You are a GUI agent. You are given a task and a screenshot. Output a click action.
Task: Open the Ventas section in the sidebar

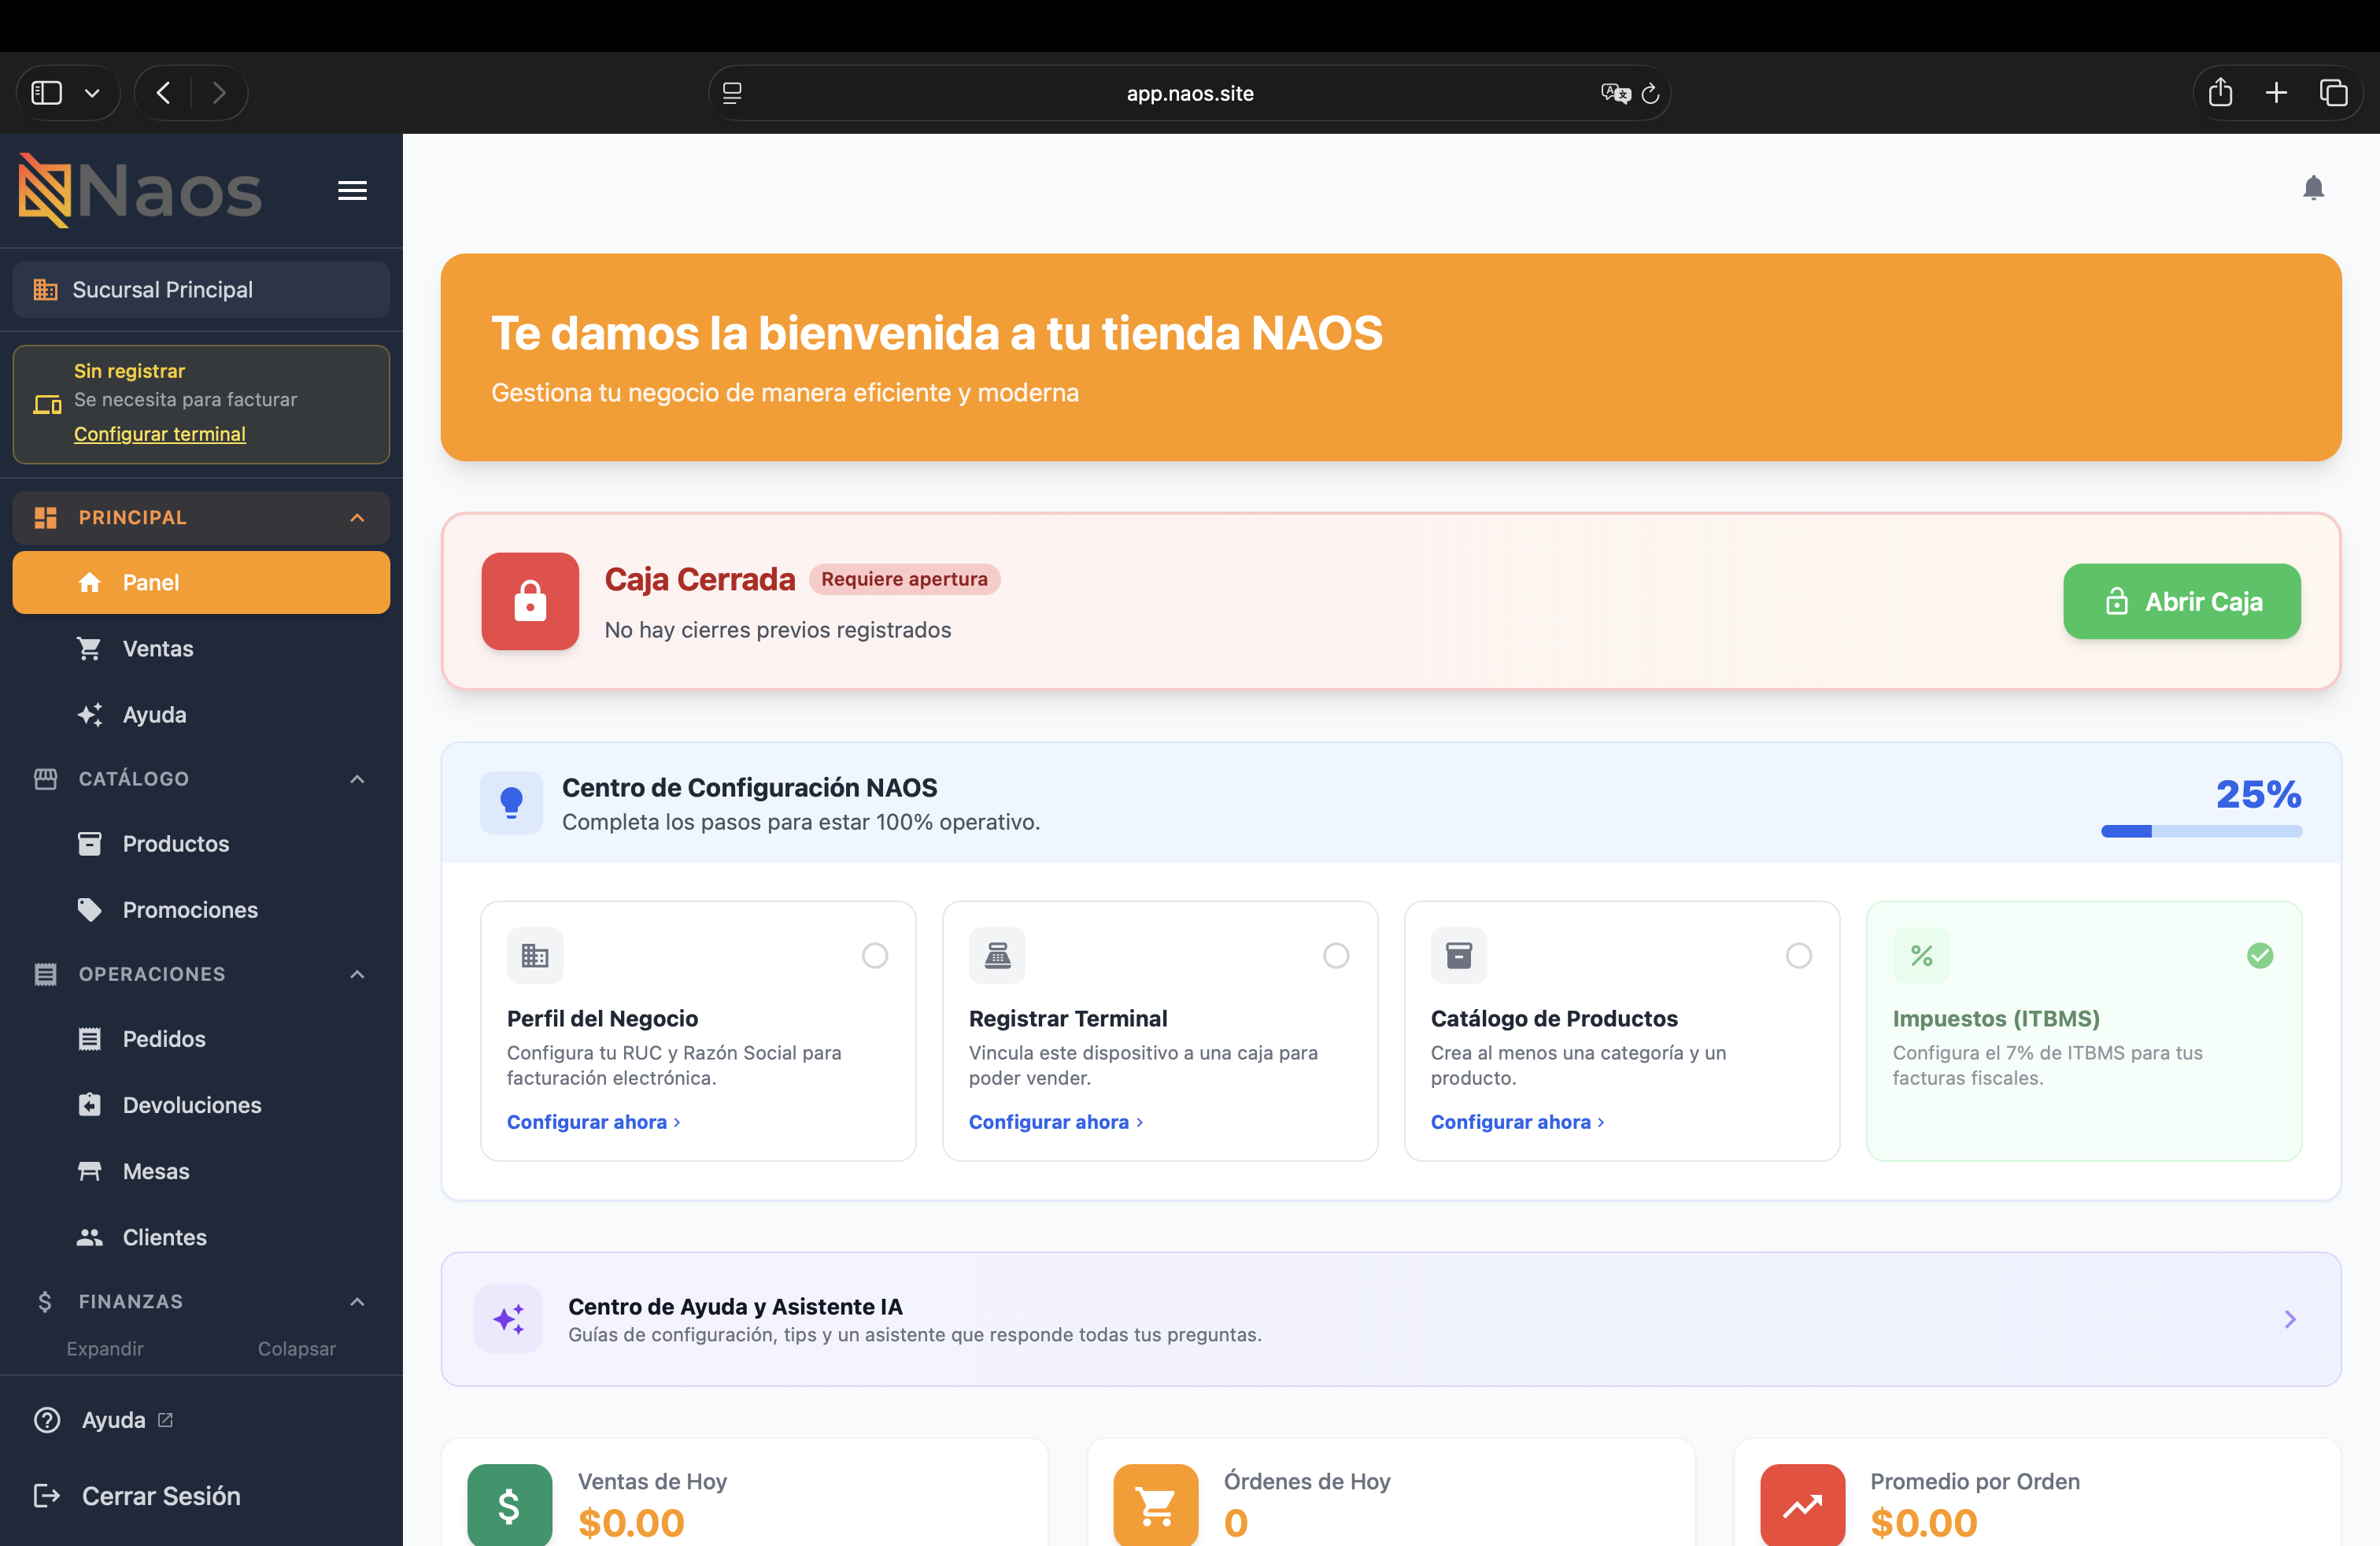[x=158, y=648]
